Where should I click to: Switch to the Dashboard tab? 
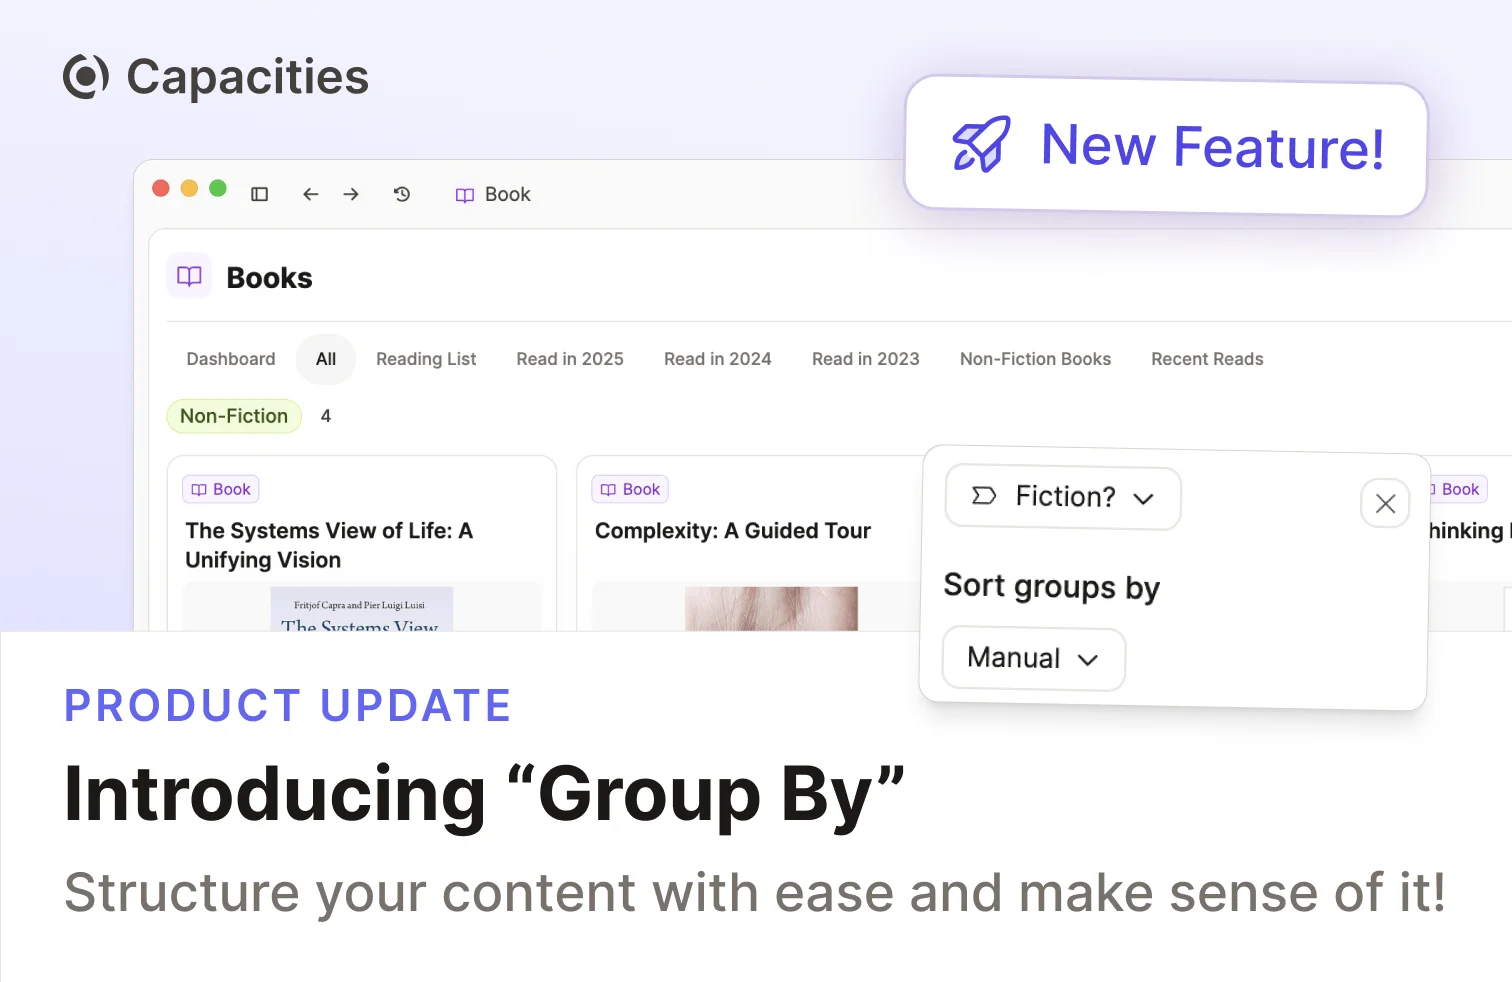[231, 359]
